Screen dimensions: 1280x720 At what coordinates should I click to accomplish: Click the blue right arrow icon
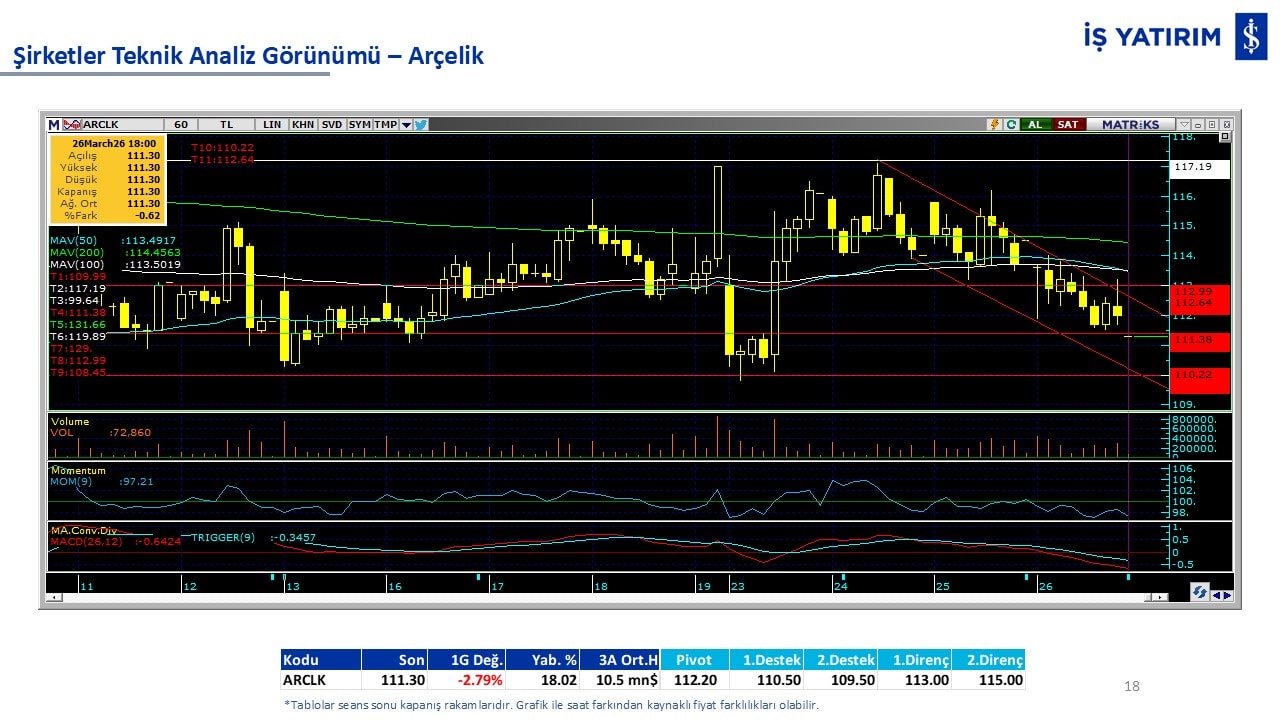click(1227, 594)
